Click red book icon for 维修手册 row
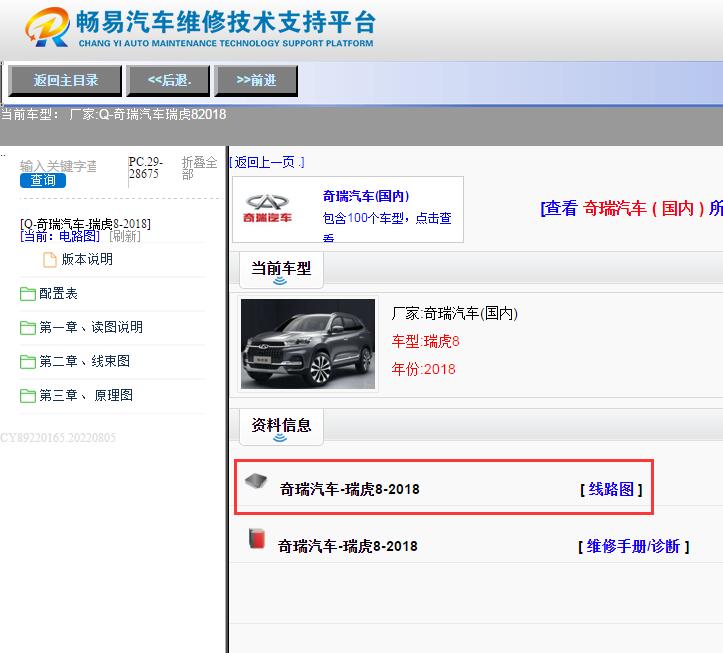Screen dimensions: 723x653 coord(257,539)
